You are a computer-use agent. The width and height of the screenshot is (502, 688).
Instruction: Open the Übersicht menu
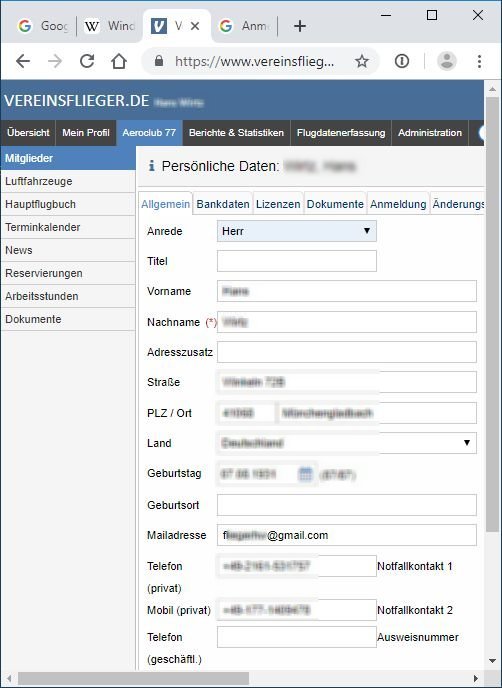[x=28, y=133]
